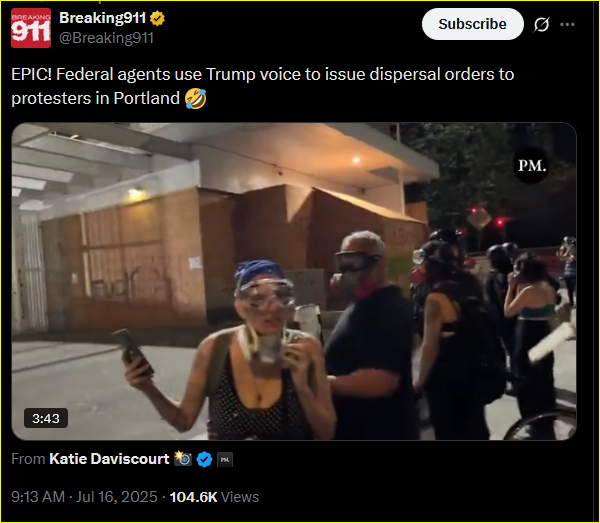This screenshot has width=600, height=523.
Task: Open the @Breaking911 handle link
Action: (106, 38)
